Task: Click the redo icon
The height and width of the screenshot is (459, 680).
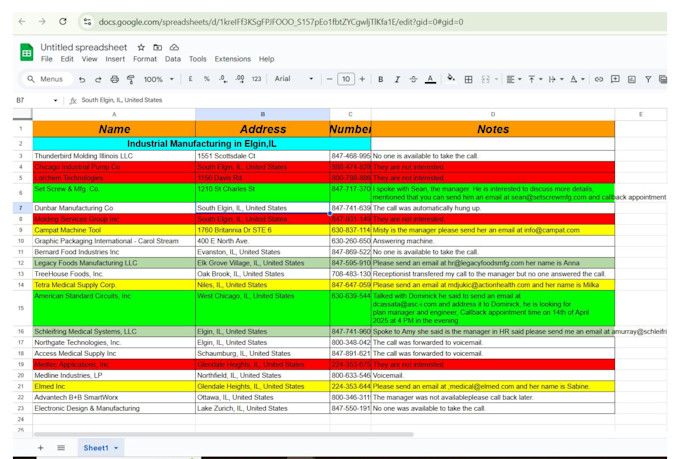Action: coord(98,79)
